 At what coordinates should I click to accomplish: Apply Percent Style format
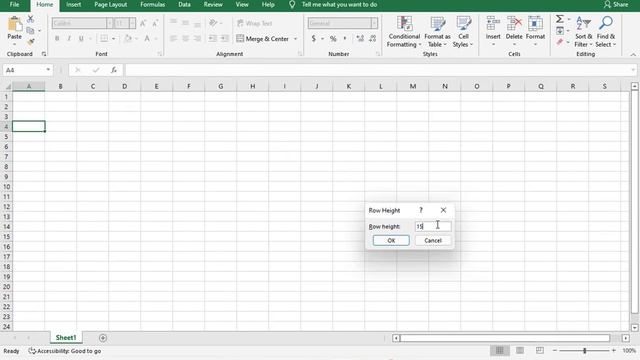[333, 38]
